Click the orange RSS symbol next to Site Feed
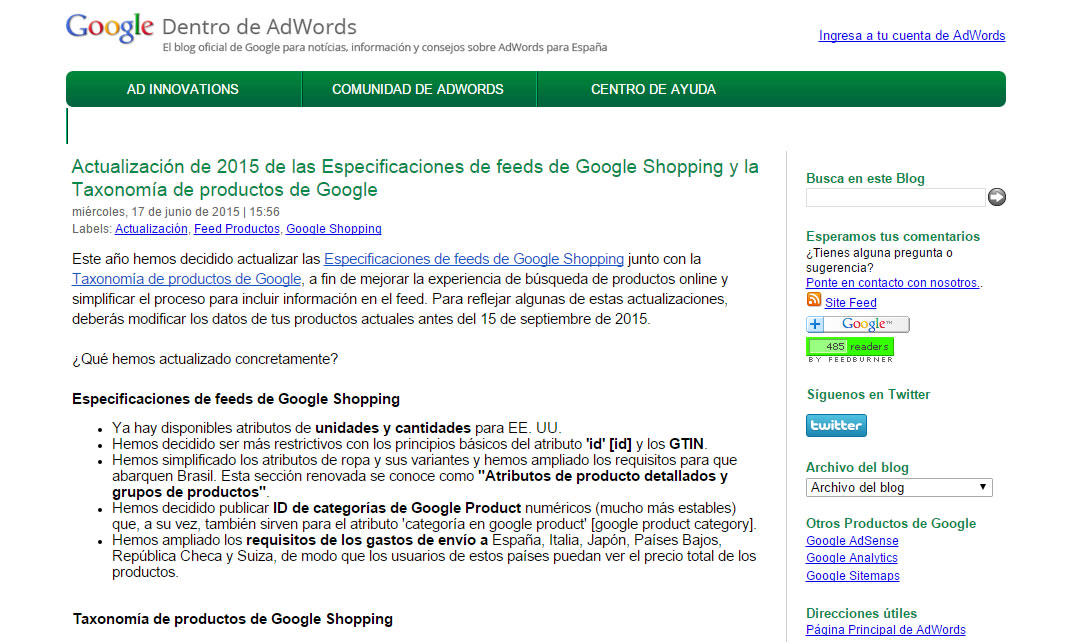The width and height of the screenshot is (1077, 642). click(814, 302)
